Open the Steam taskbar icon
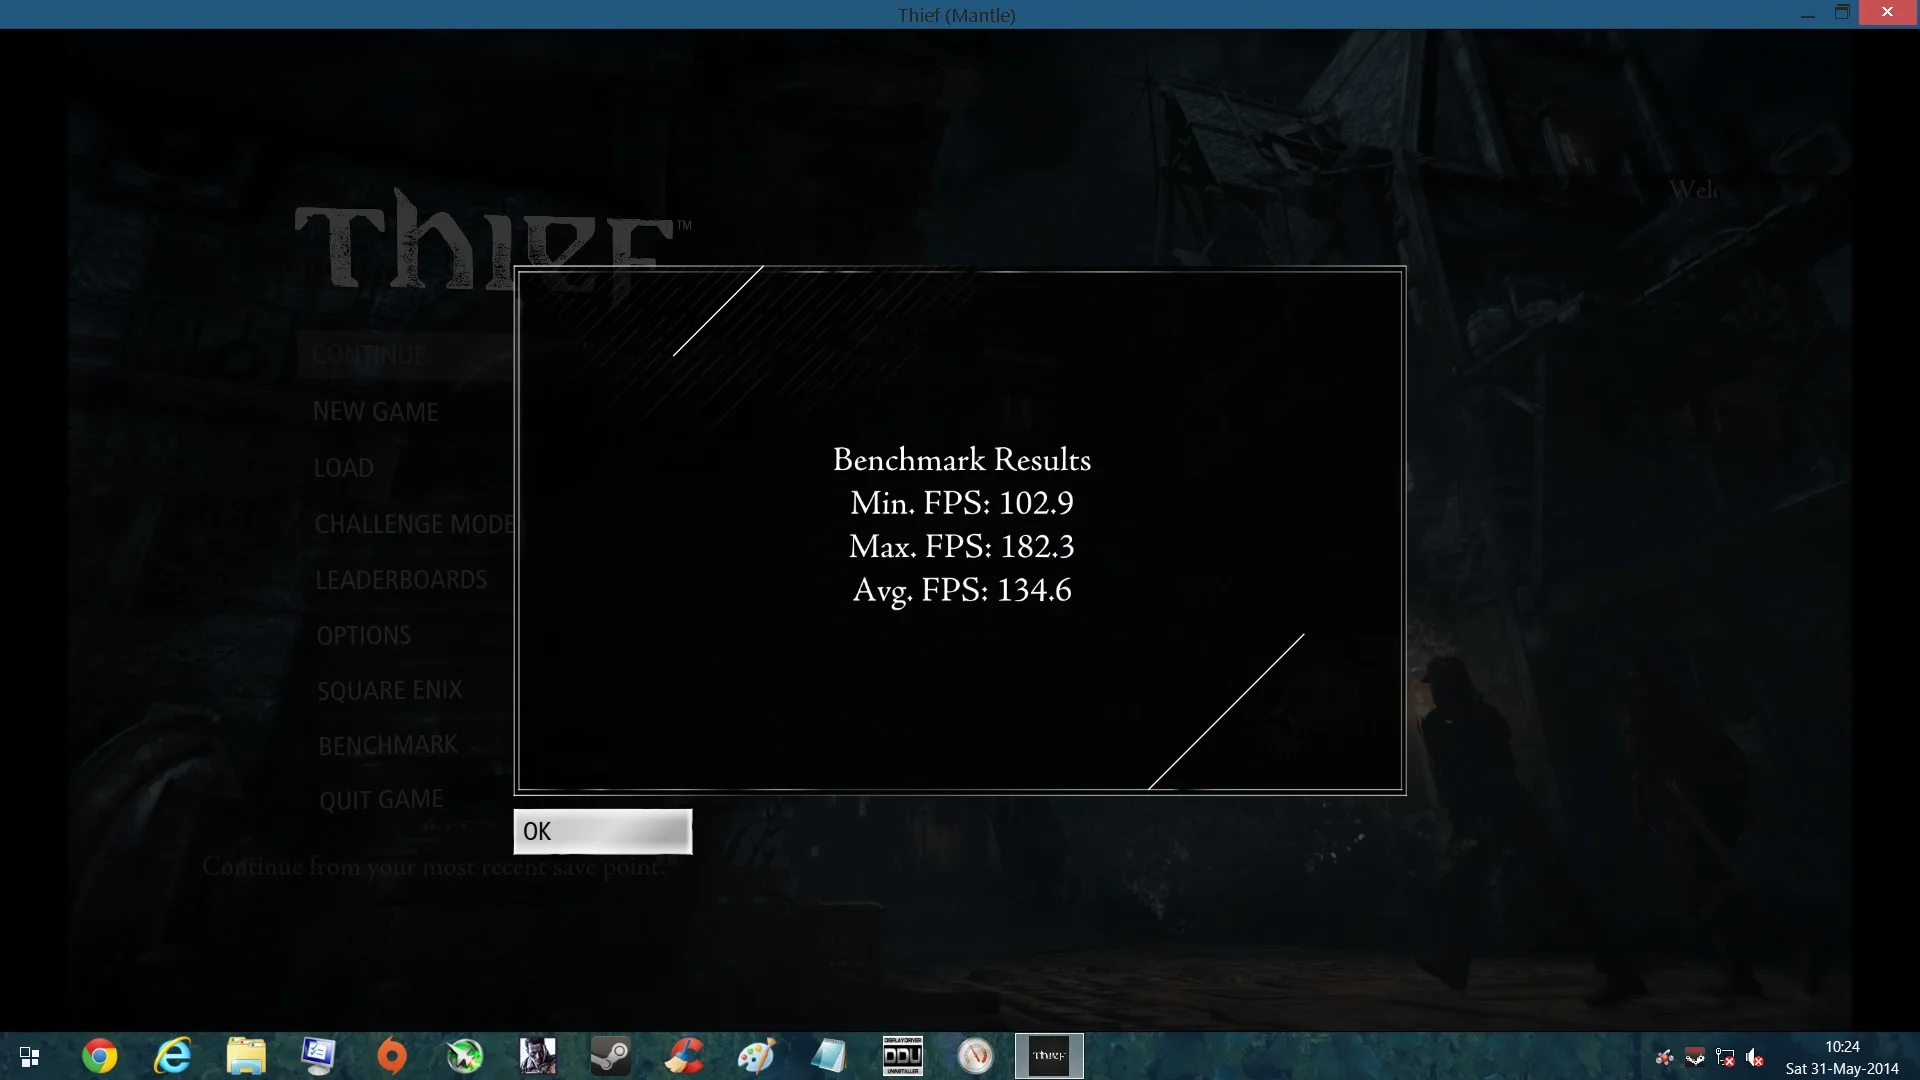Screen dimensions: 1920x1080 click(610, 1056)
